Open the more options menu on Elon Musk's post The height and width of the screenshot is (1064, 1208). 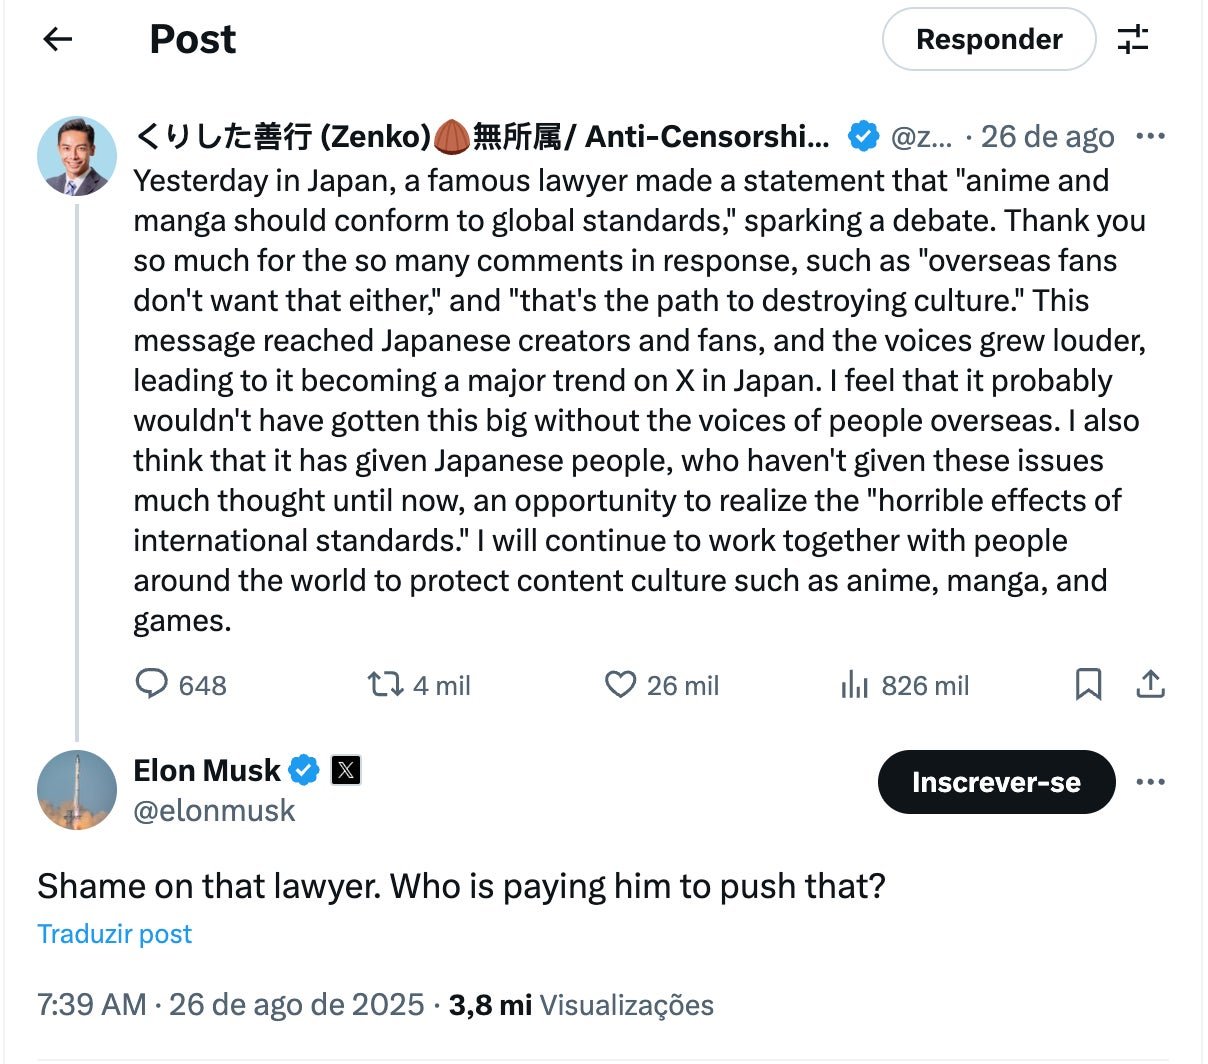1151,782
